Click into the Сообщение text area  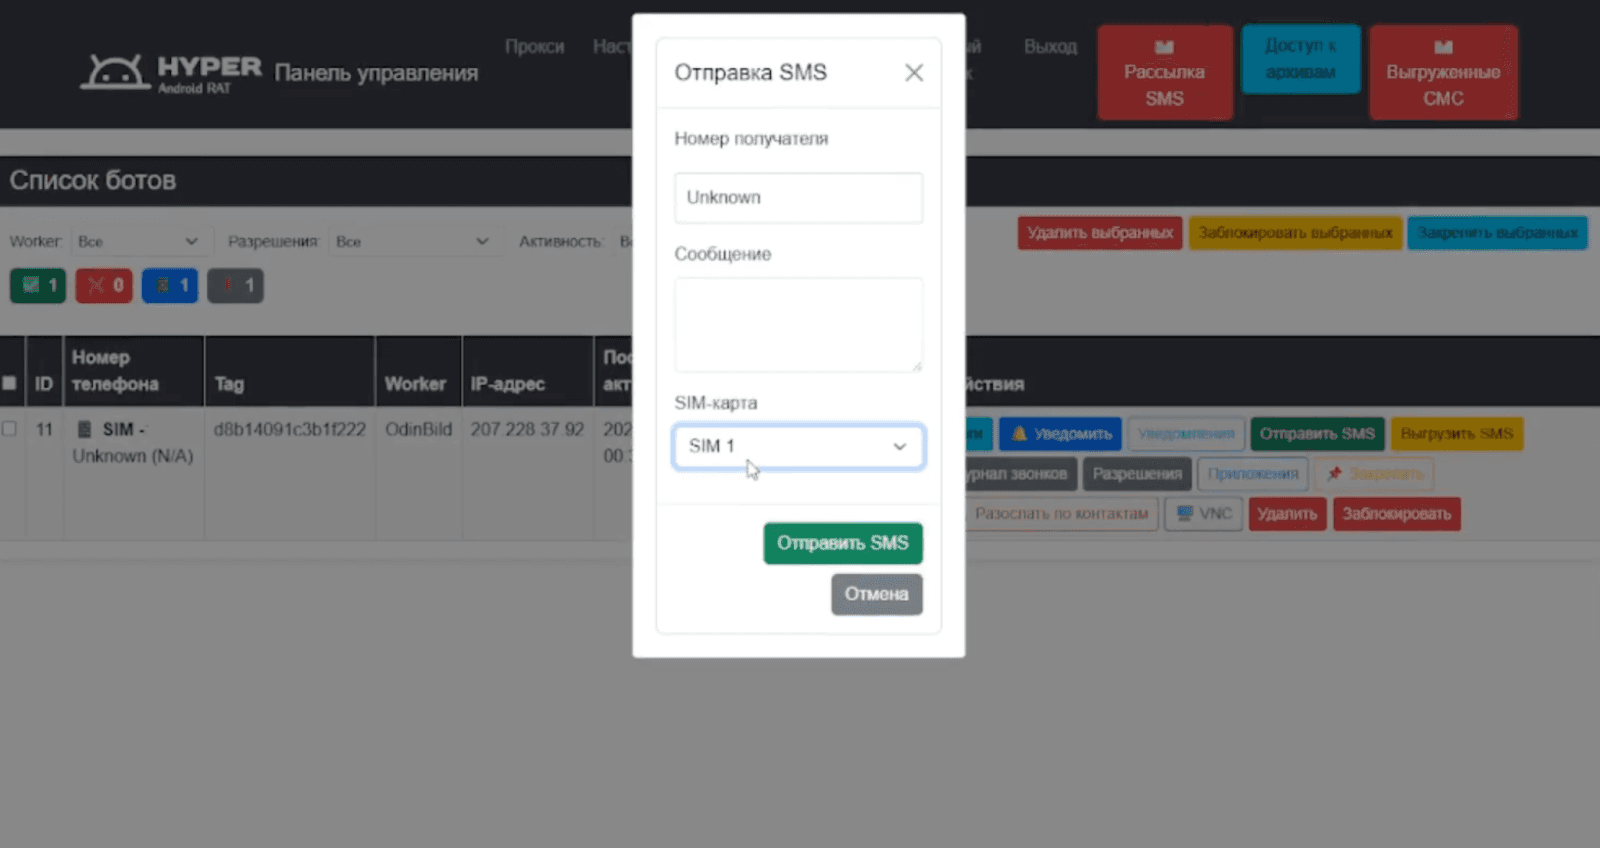[x=798, y=325]
